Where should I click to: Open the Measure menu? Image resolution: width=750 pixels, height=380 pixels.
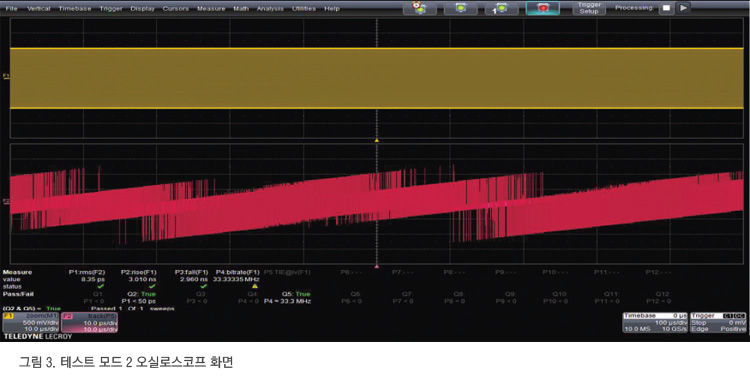pyautogui.click(x=211, y=9)
